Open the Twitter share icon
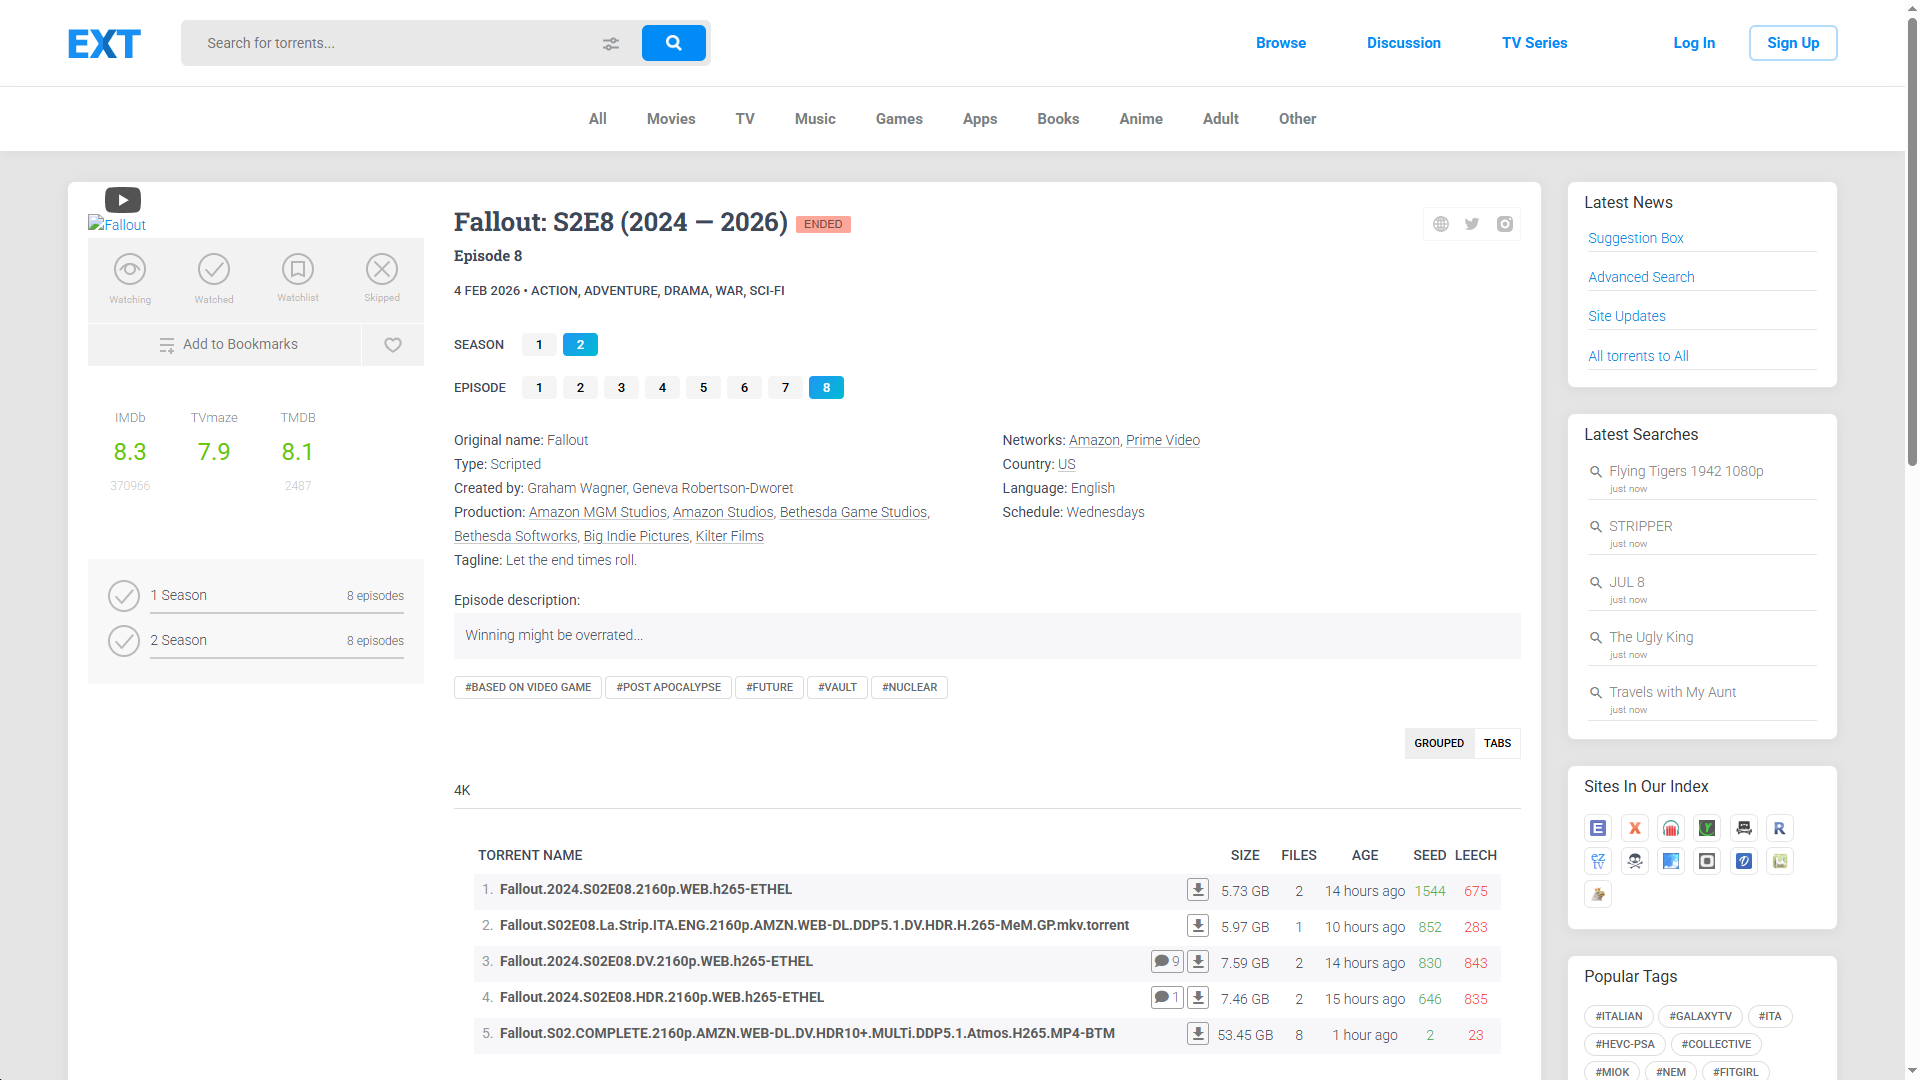Screen dimensions: 1920x1080 pyautogui.click(x=1472, y=224)
